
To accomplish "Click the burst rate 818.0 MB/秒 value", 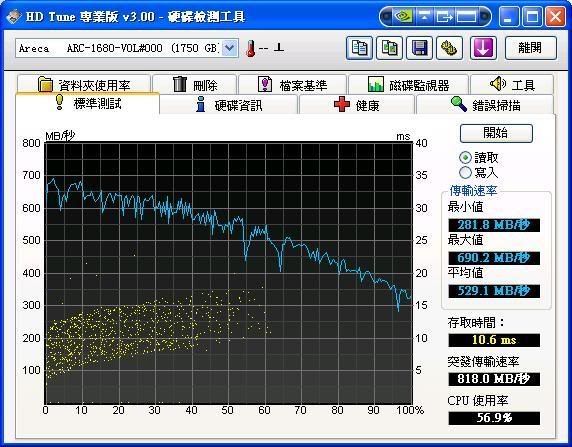I will coord(494,379).
